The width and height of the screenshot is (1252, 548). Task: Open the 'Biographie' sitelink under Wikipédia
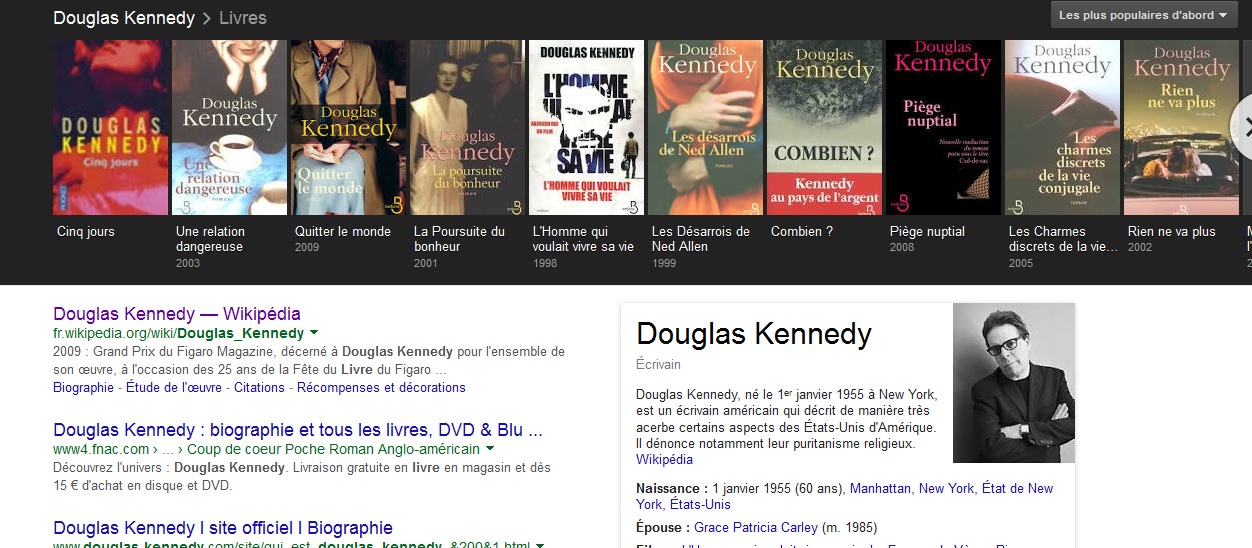pos(84,387)
